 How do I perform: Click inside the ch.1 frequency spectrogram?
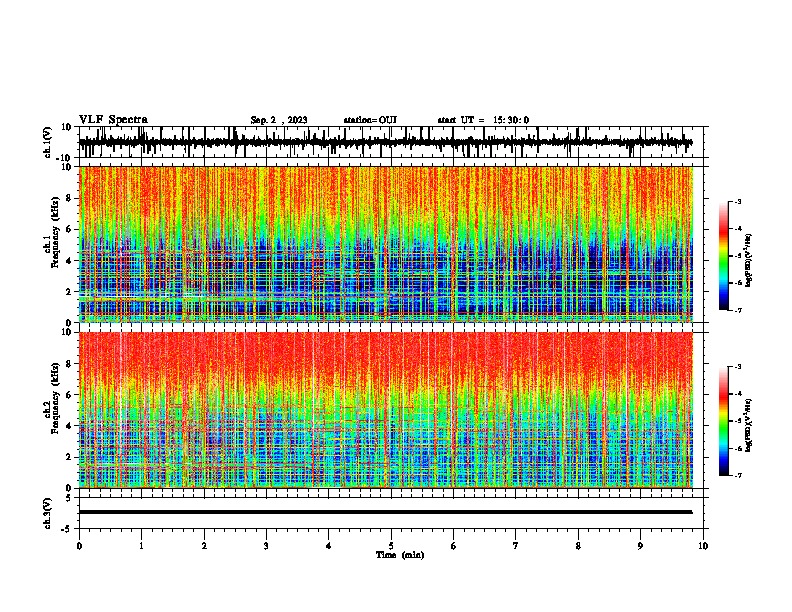[x=386, y=244]
